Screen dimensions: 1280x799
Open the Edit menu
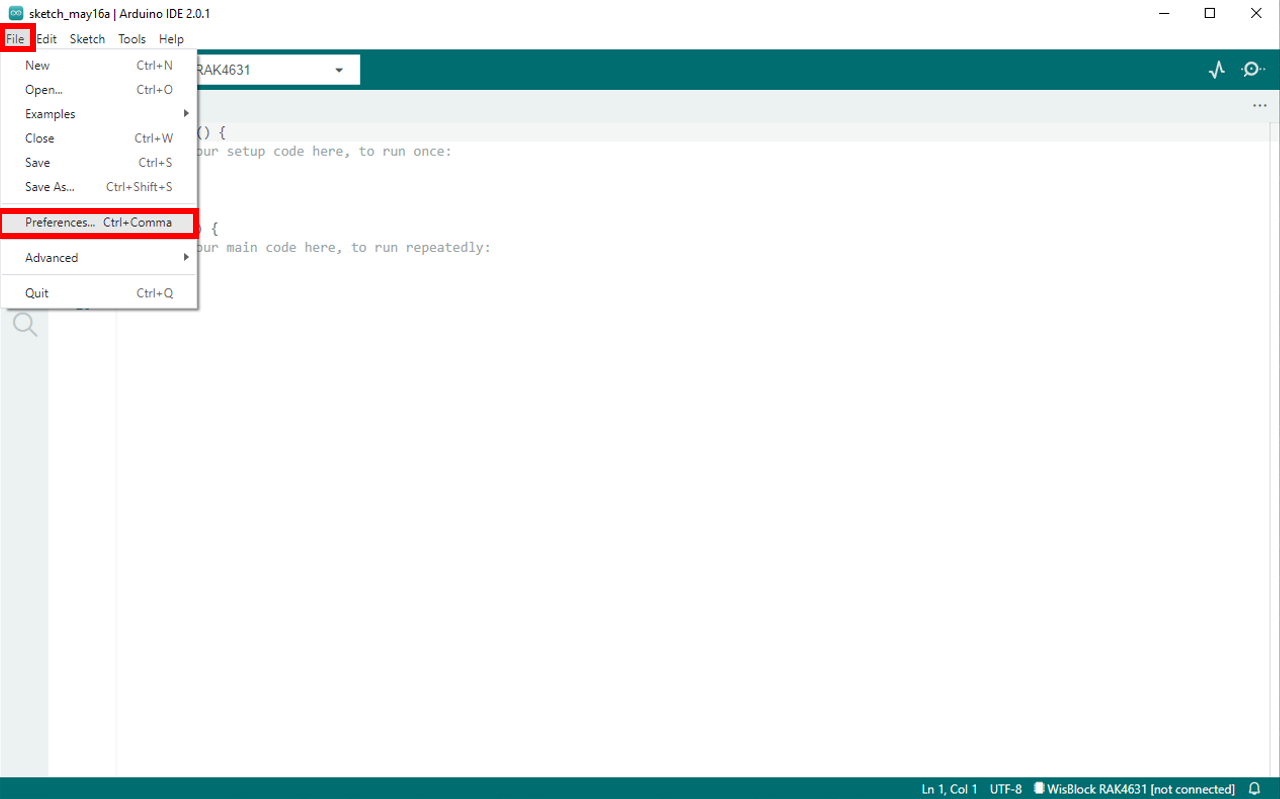click(47, 39)
